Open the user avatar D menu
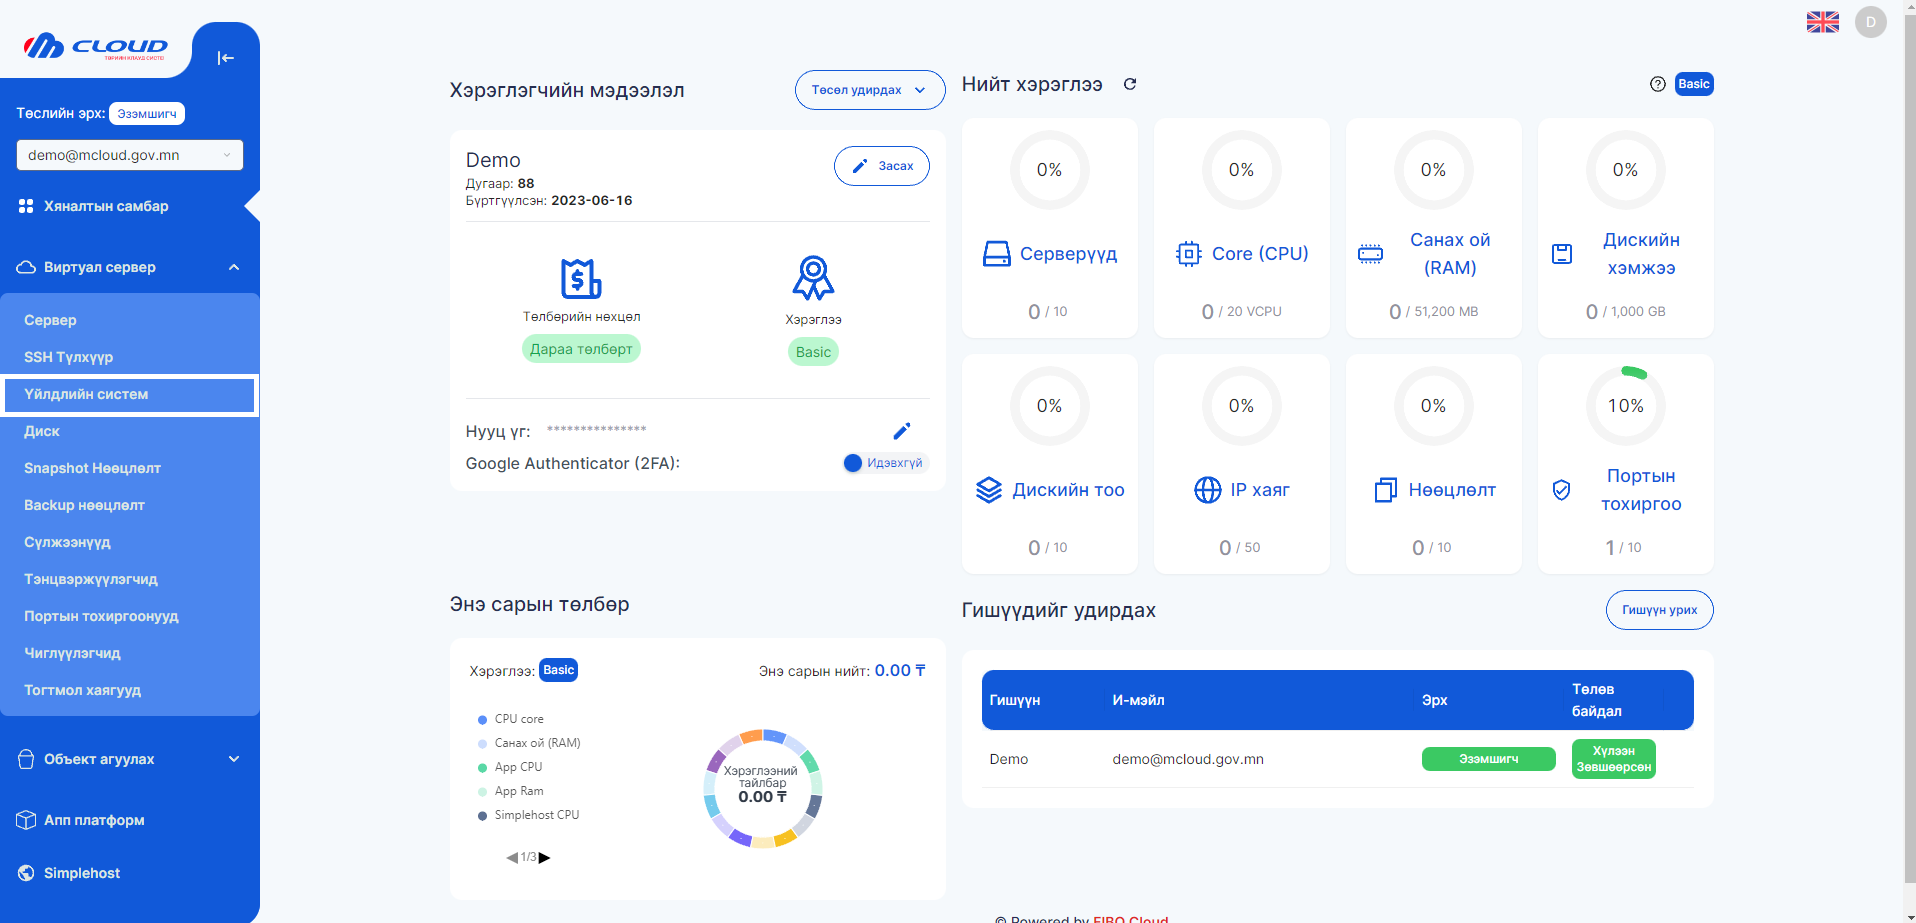Image resolution: width=1916 pixels, height=923 pixels. pyautogui.click(x=1870, y=22)
